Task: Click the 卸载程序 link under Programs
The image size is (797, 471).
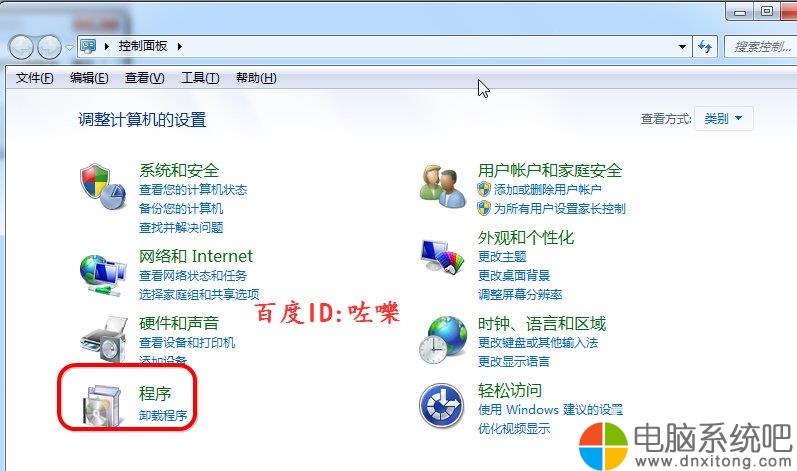Action: (163, 416)
